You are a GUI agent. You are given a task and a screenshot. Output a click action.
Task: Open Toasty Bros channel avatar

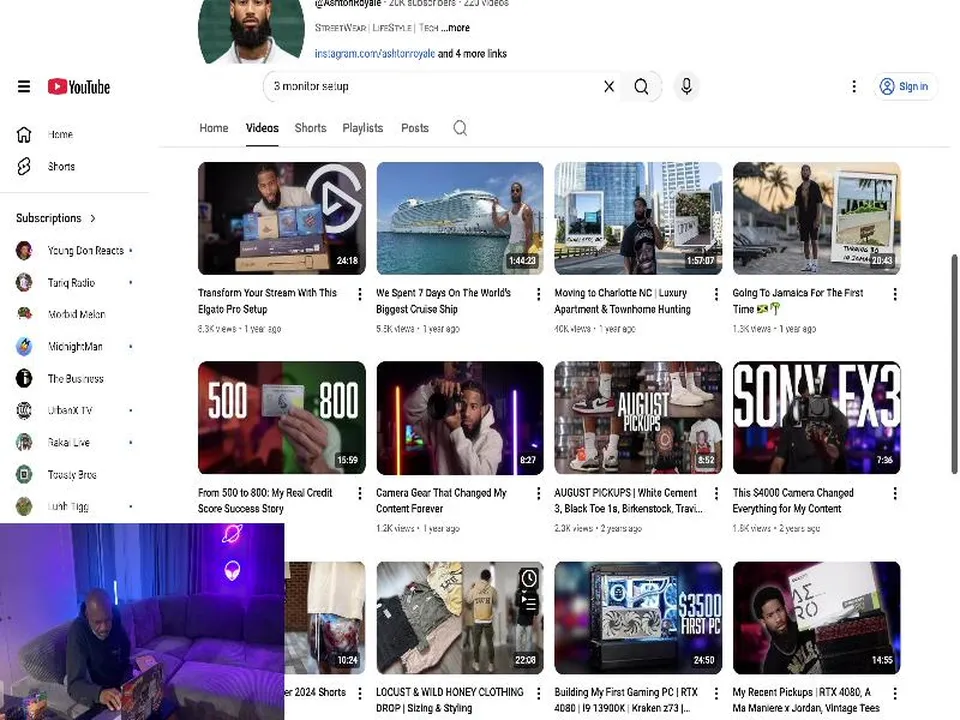pos(24,474)
